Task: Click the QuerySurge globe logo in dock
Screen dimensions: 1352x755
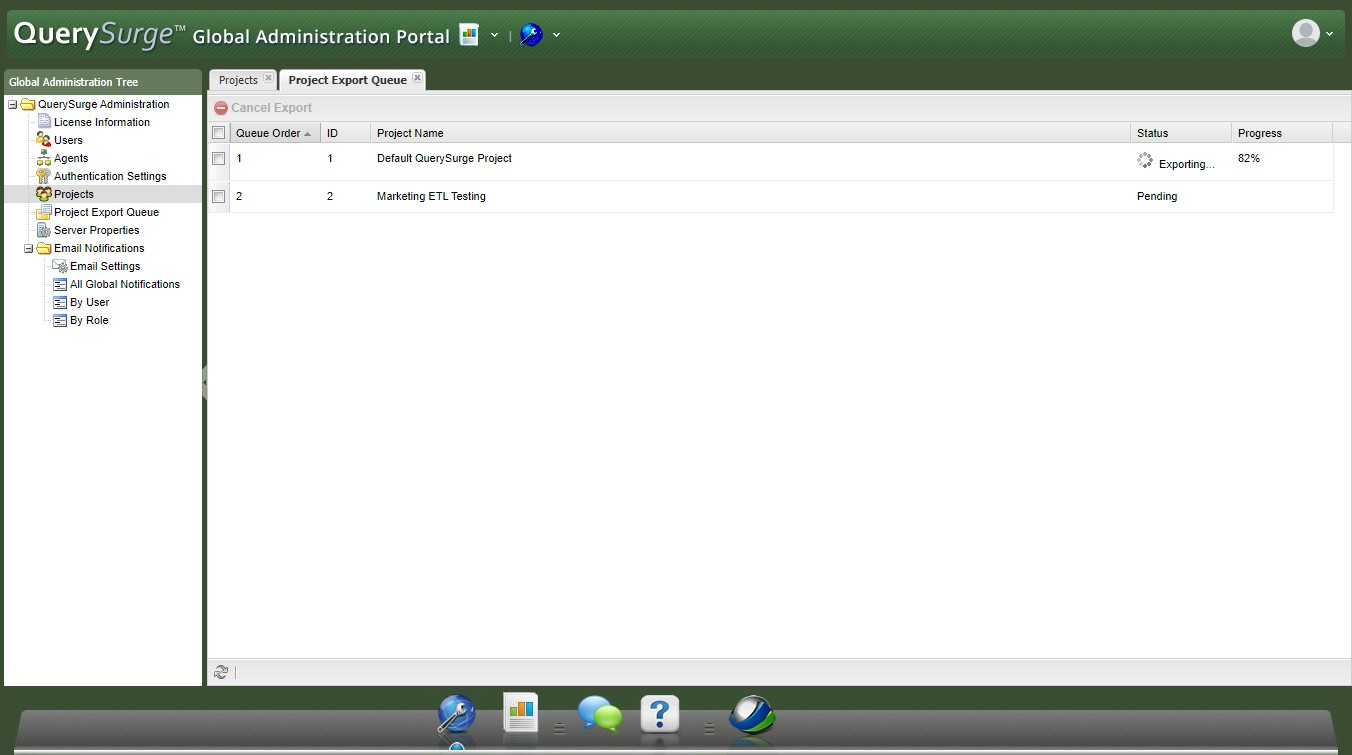Action: click(752, 716)
